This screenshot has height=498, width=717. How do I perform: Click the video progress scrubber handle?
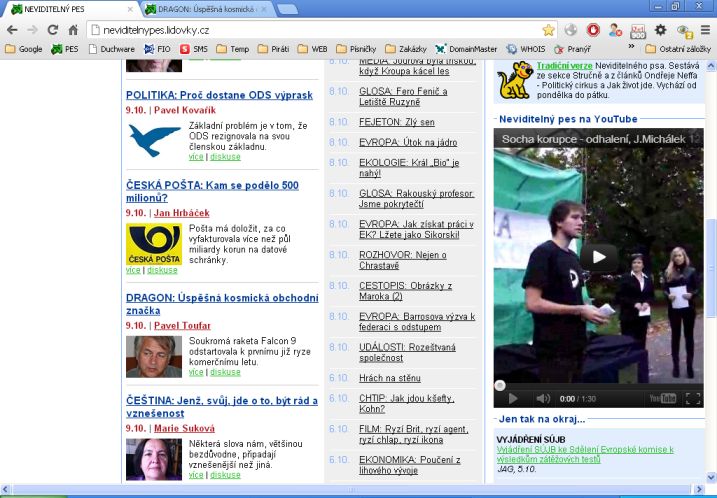[500, 386]
